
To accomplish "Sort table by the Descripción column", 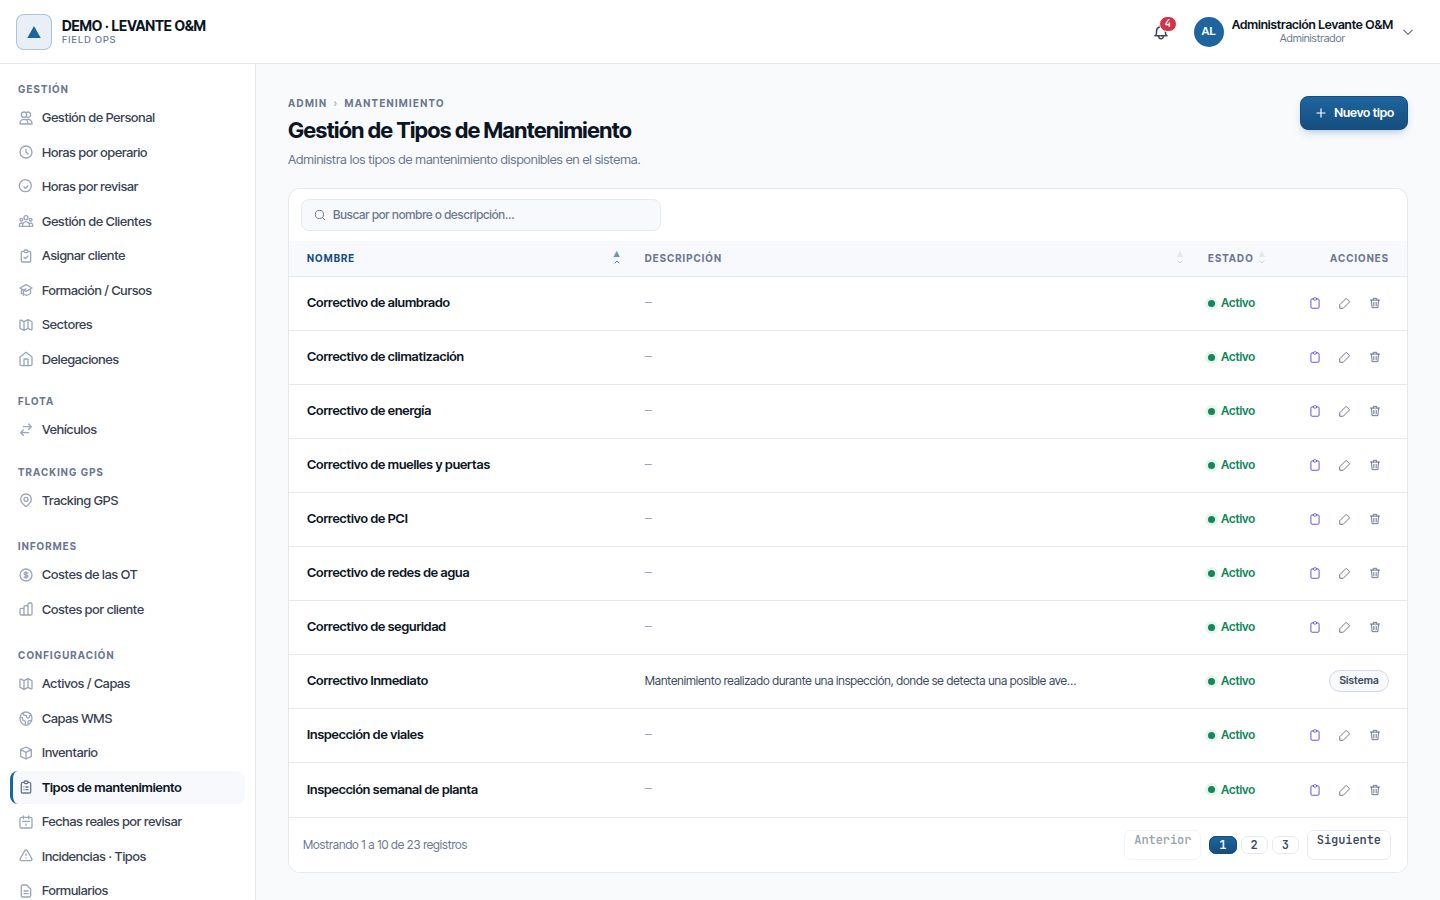I will pyautogui.click(x=913, y=258).
